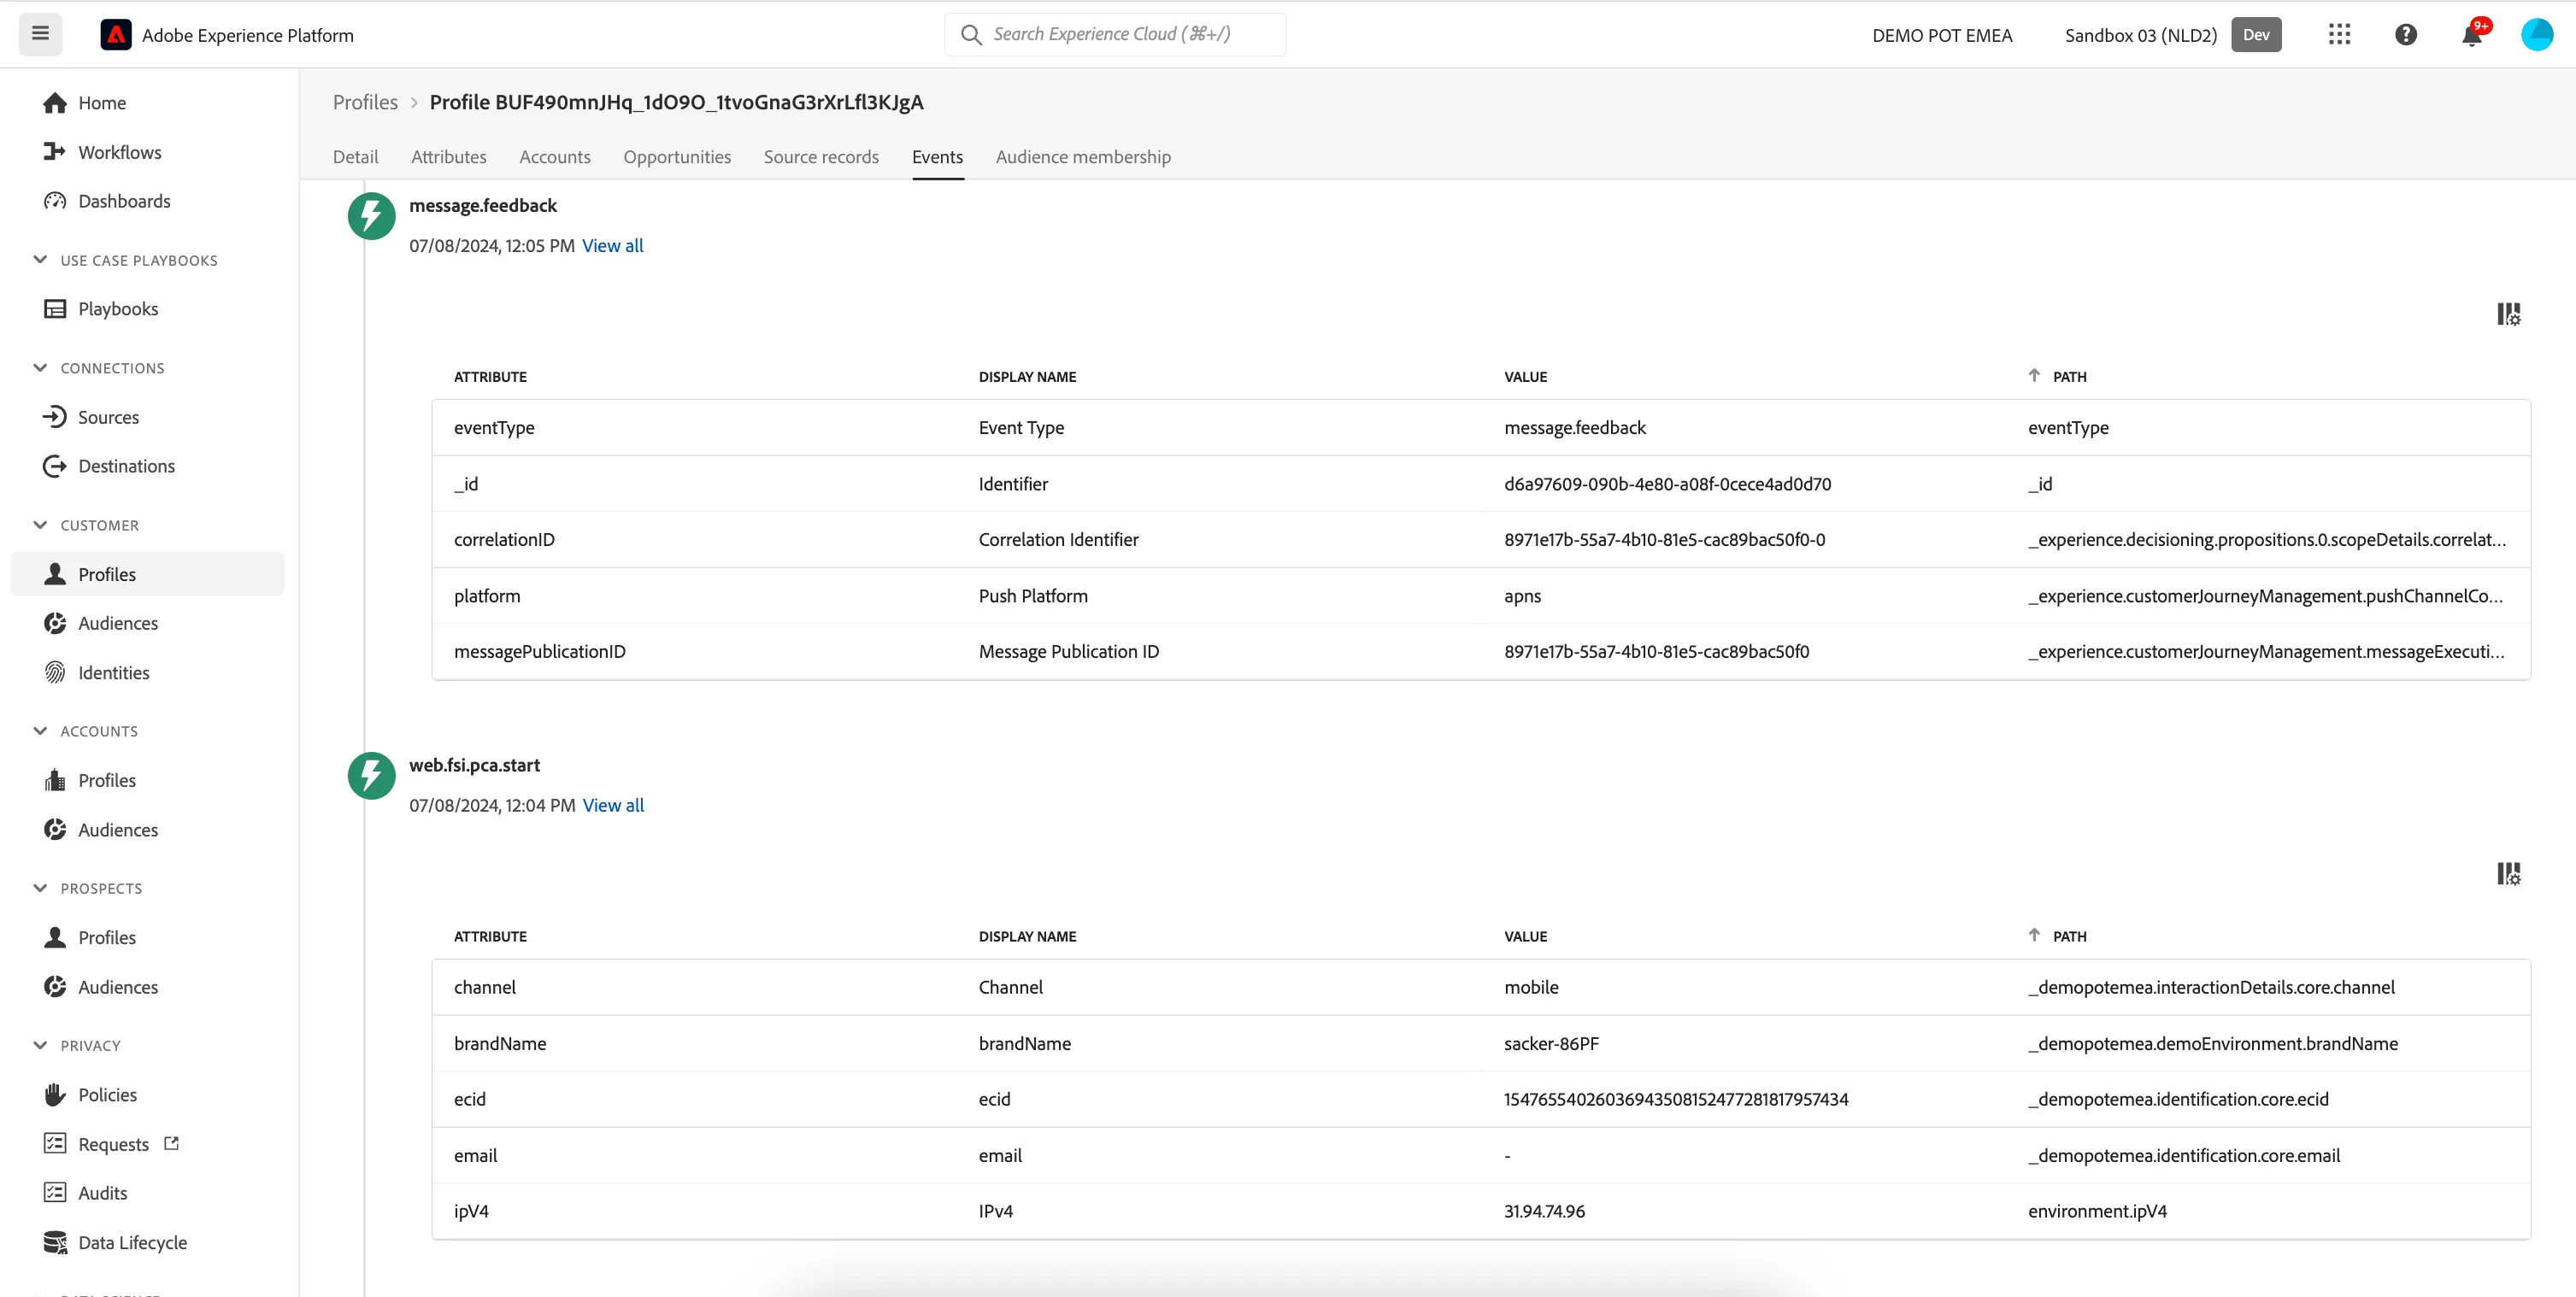Open the apps switcher grid
The height and width of the screenshot is (1297, 2576).
[x=2339, y=35]
